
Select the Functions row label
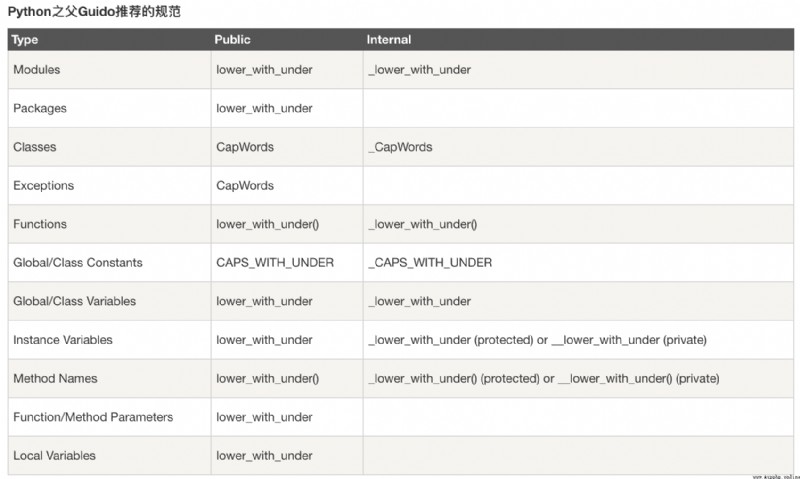point(40,224)
